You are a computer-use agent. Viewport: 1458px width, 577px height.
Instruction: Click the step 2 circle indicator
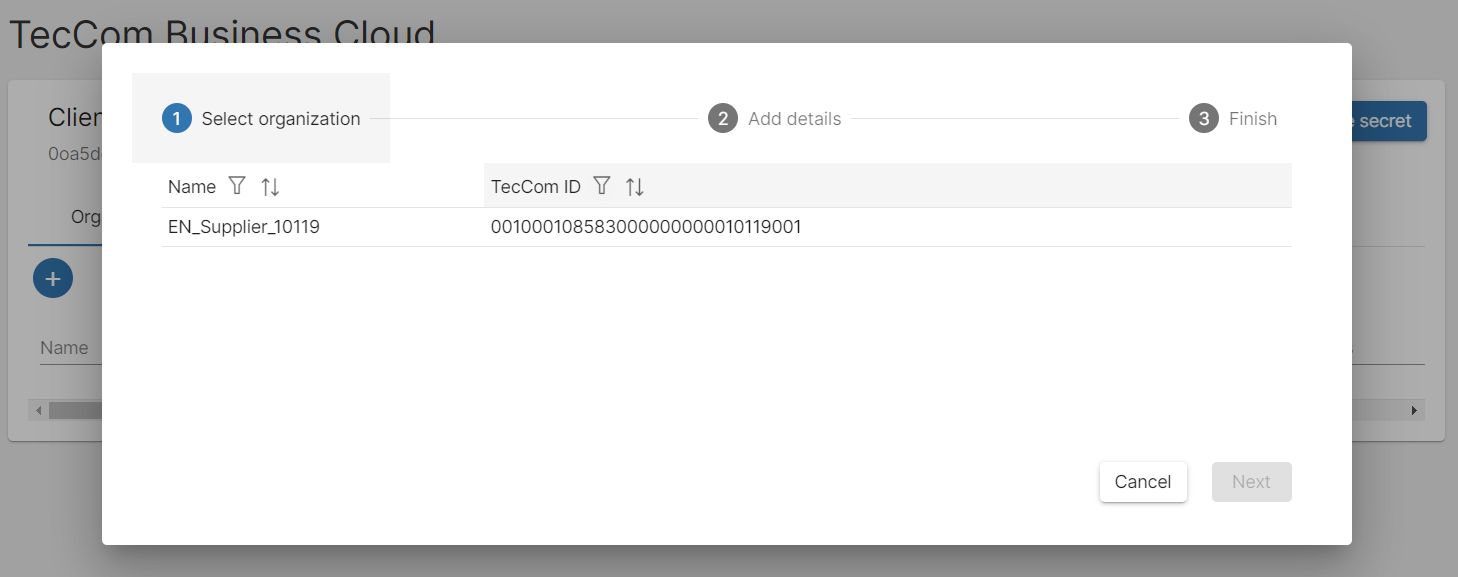tap(722, 118)
